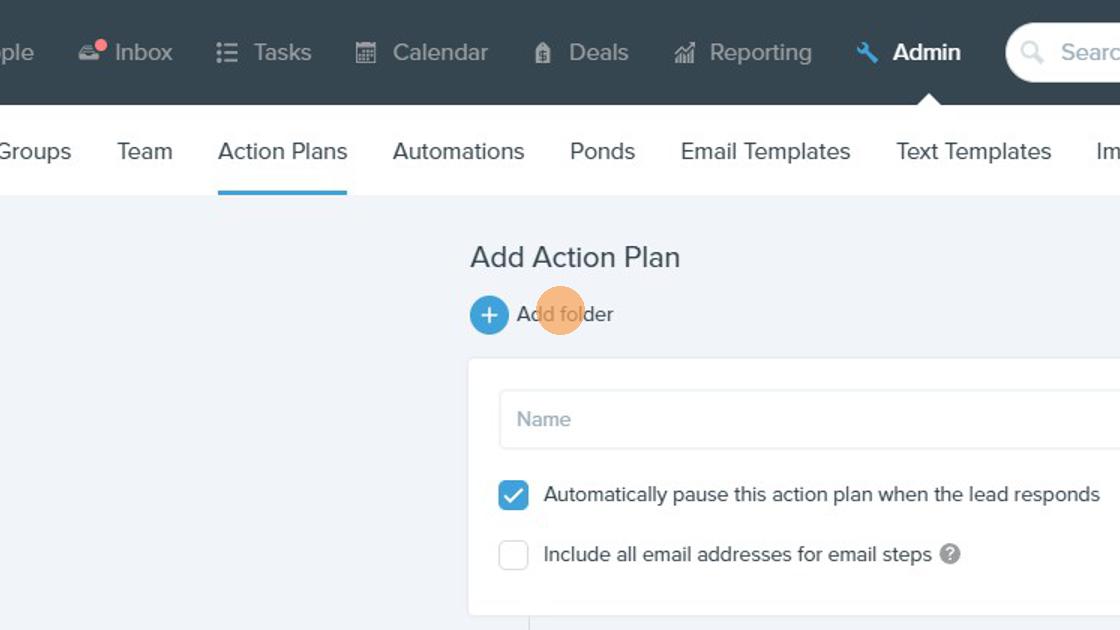
Task: Open the Automations tab
Action: (x=459, y=151)
